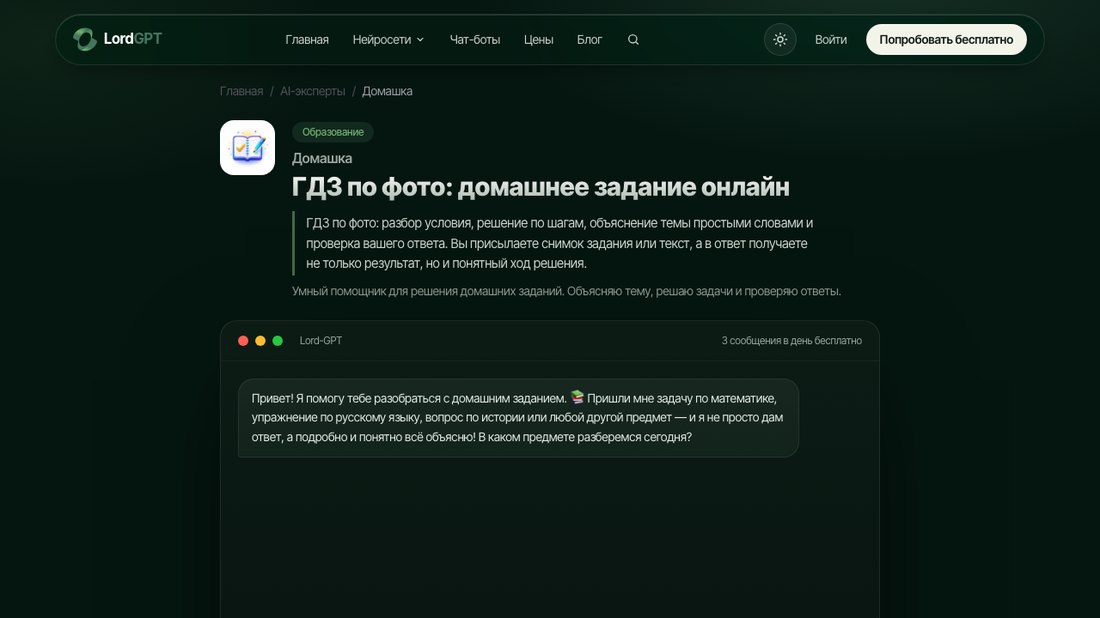Click the bot greeting message bubble
The image size is (1100, 618).
(x=518, y=418)
